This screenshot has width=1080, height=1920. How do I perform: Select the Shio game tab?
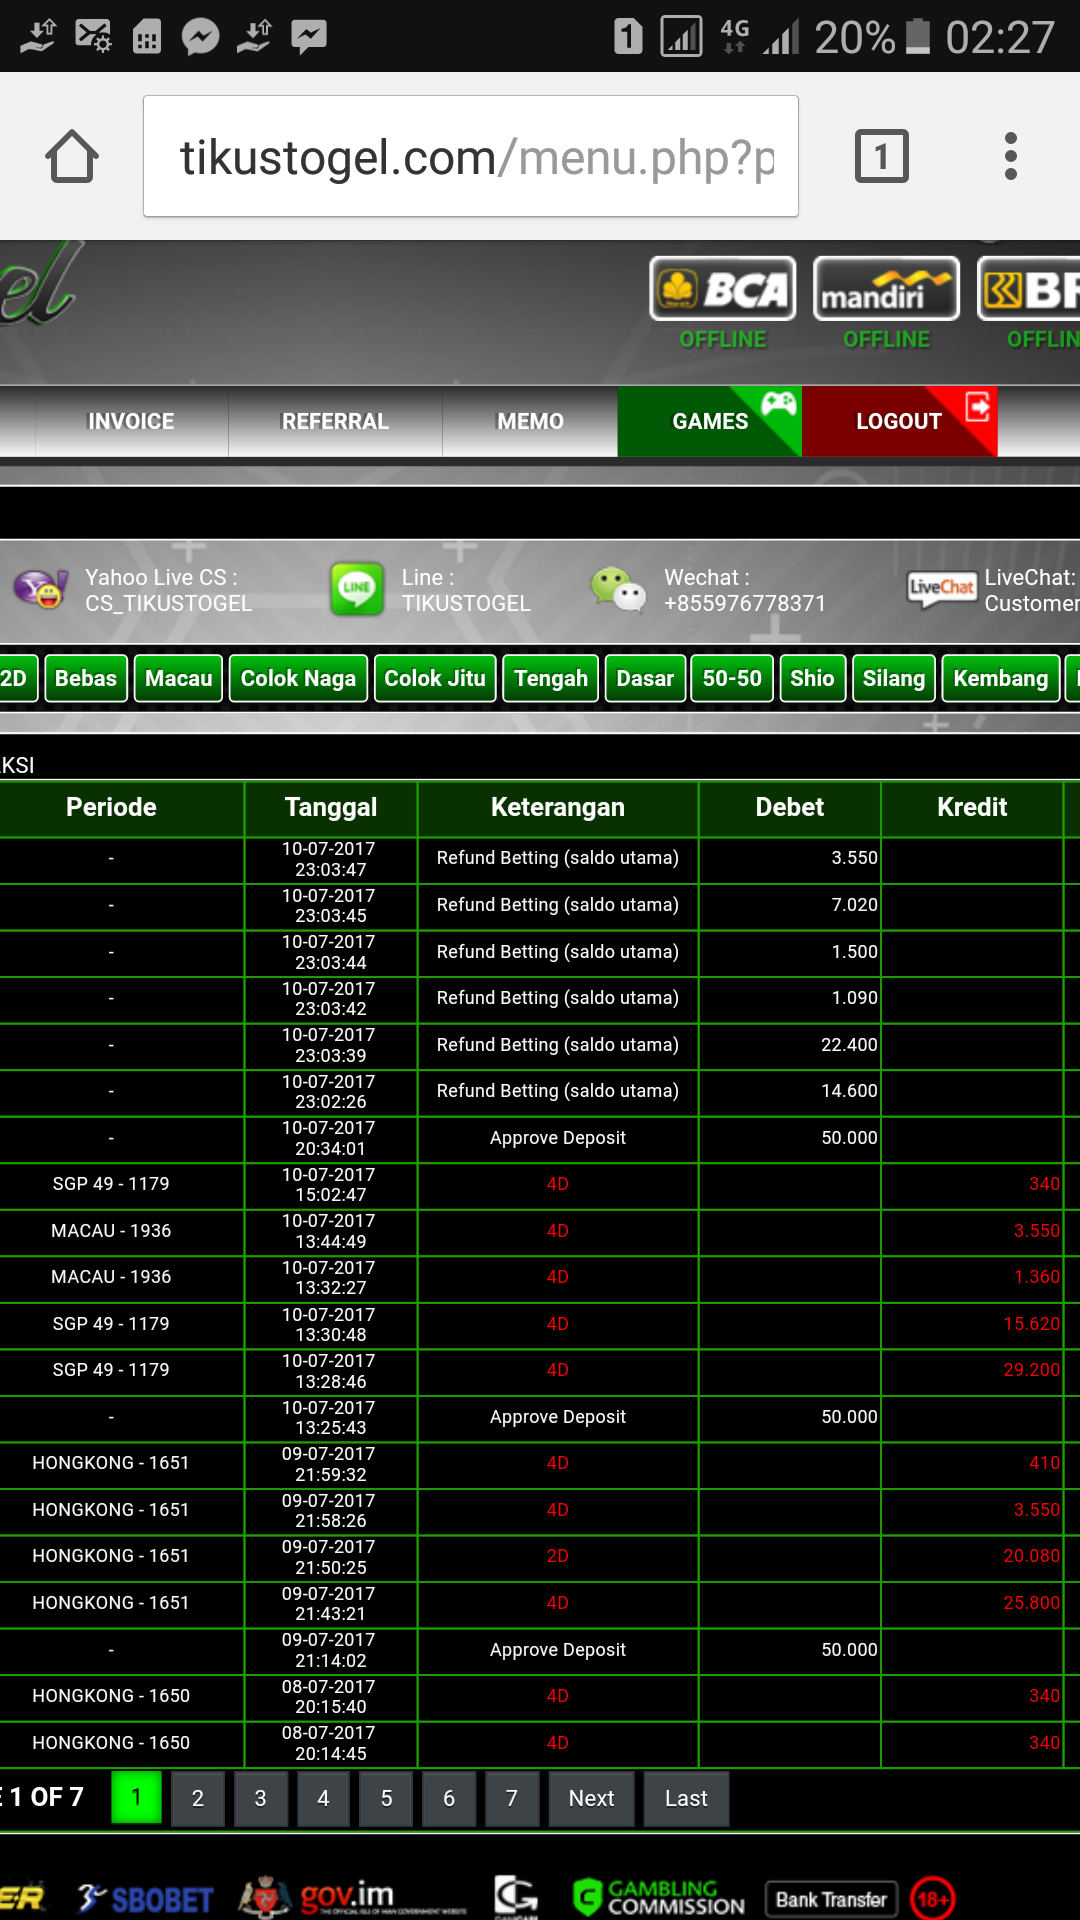click(811, 679)
